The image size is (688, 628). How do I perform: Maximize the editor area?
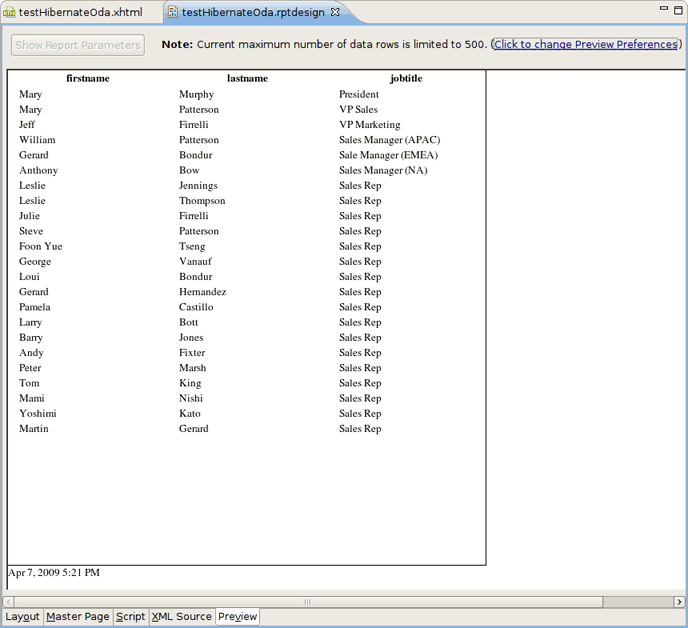click(x=678, y=9)
